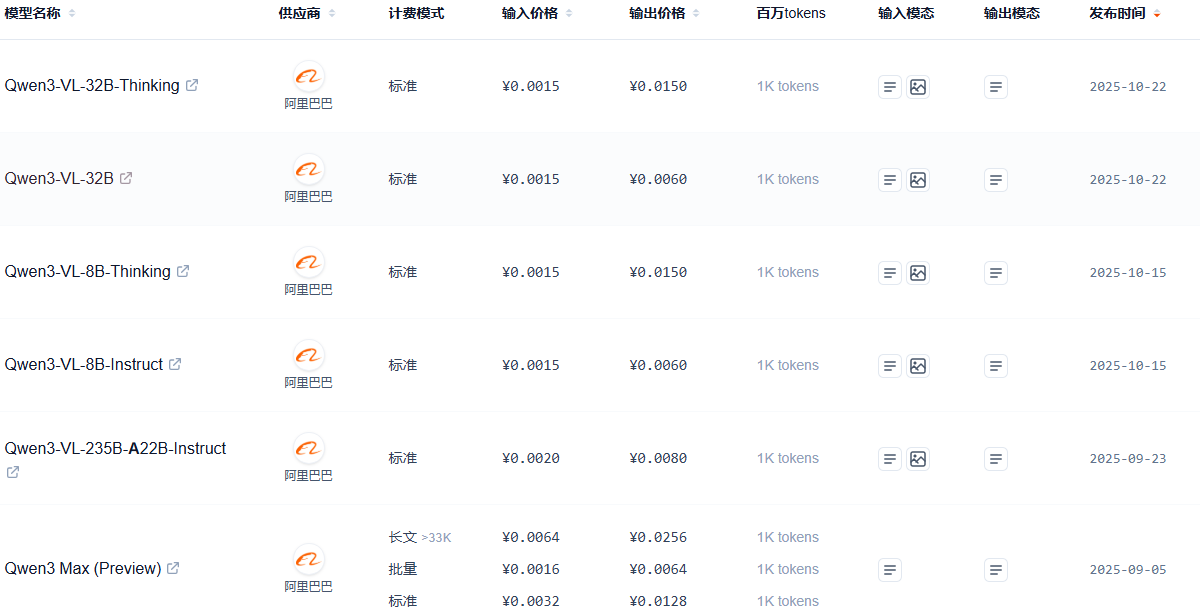
Task: Open the Qwen3-VL-32B-Thinking model link
Action: pos(92,86)
